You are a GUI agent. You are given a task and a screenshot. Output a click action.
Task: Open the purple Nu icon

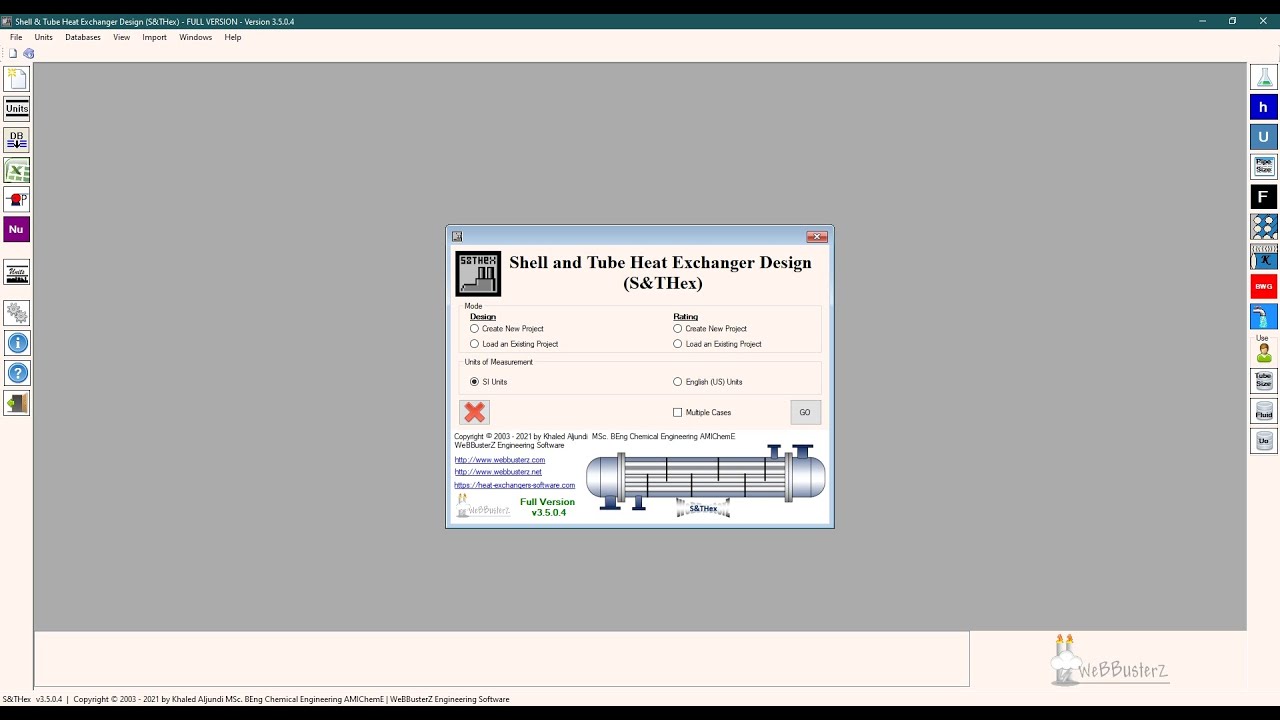coord(17,229)
